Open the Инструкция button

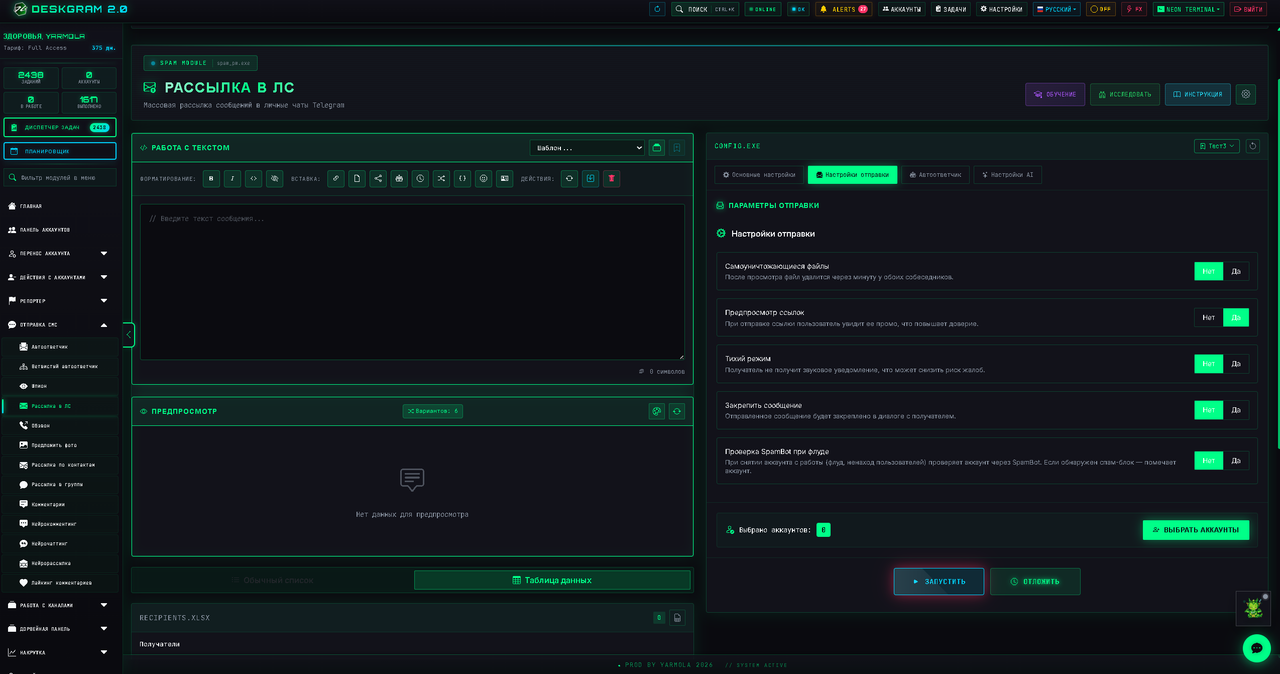(x=1197, y=94)
